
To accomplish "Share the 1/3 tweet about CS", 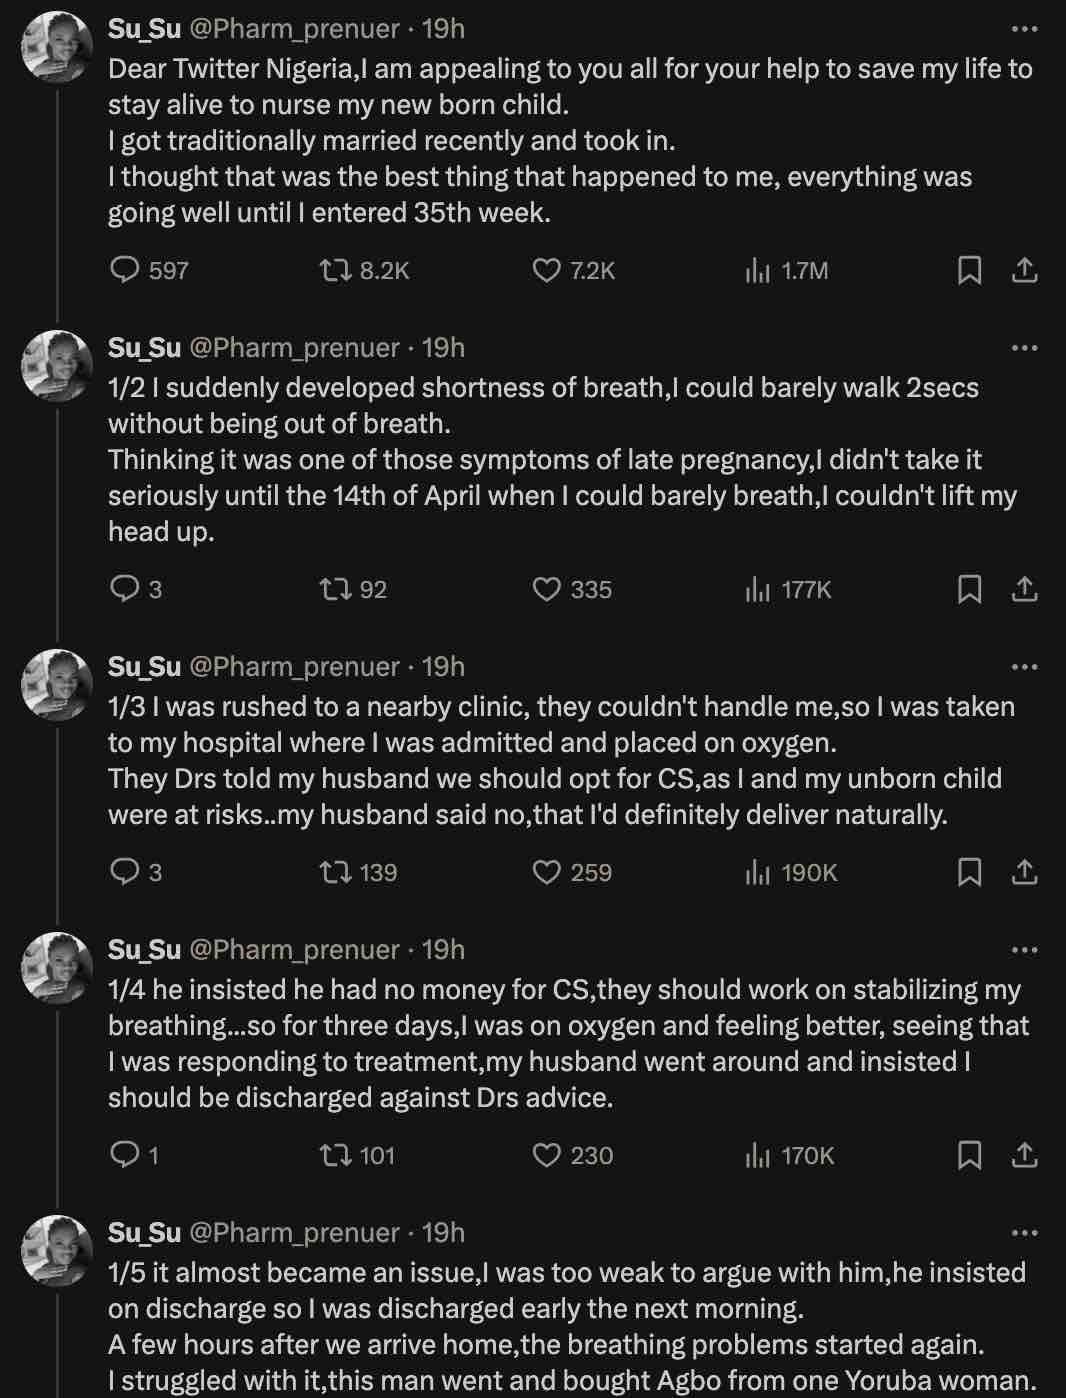I will (1025, 872).
